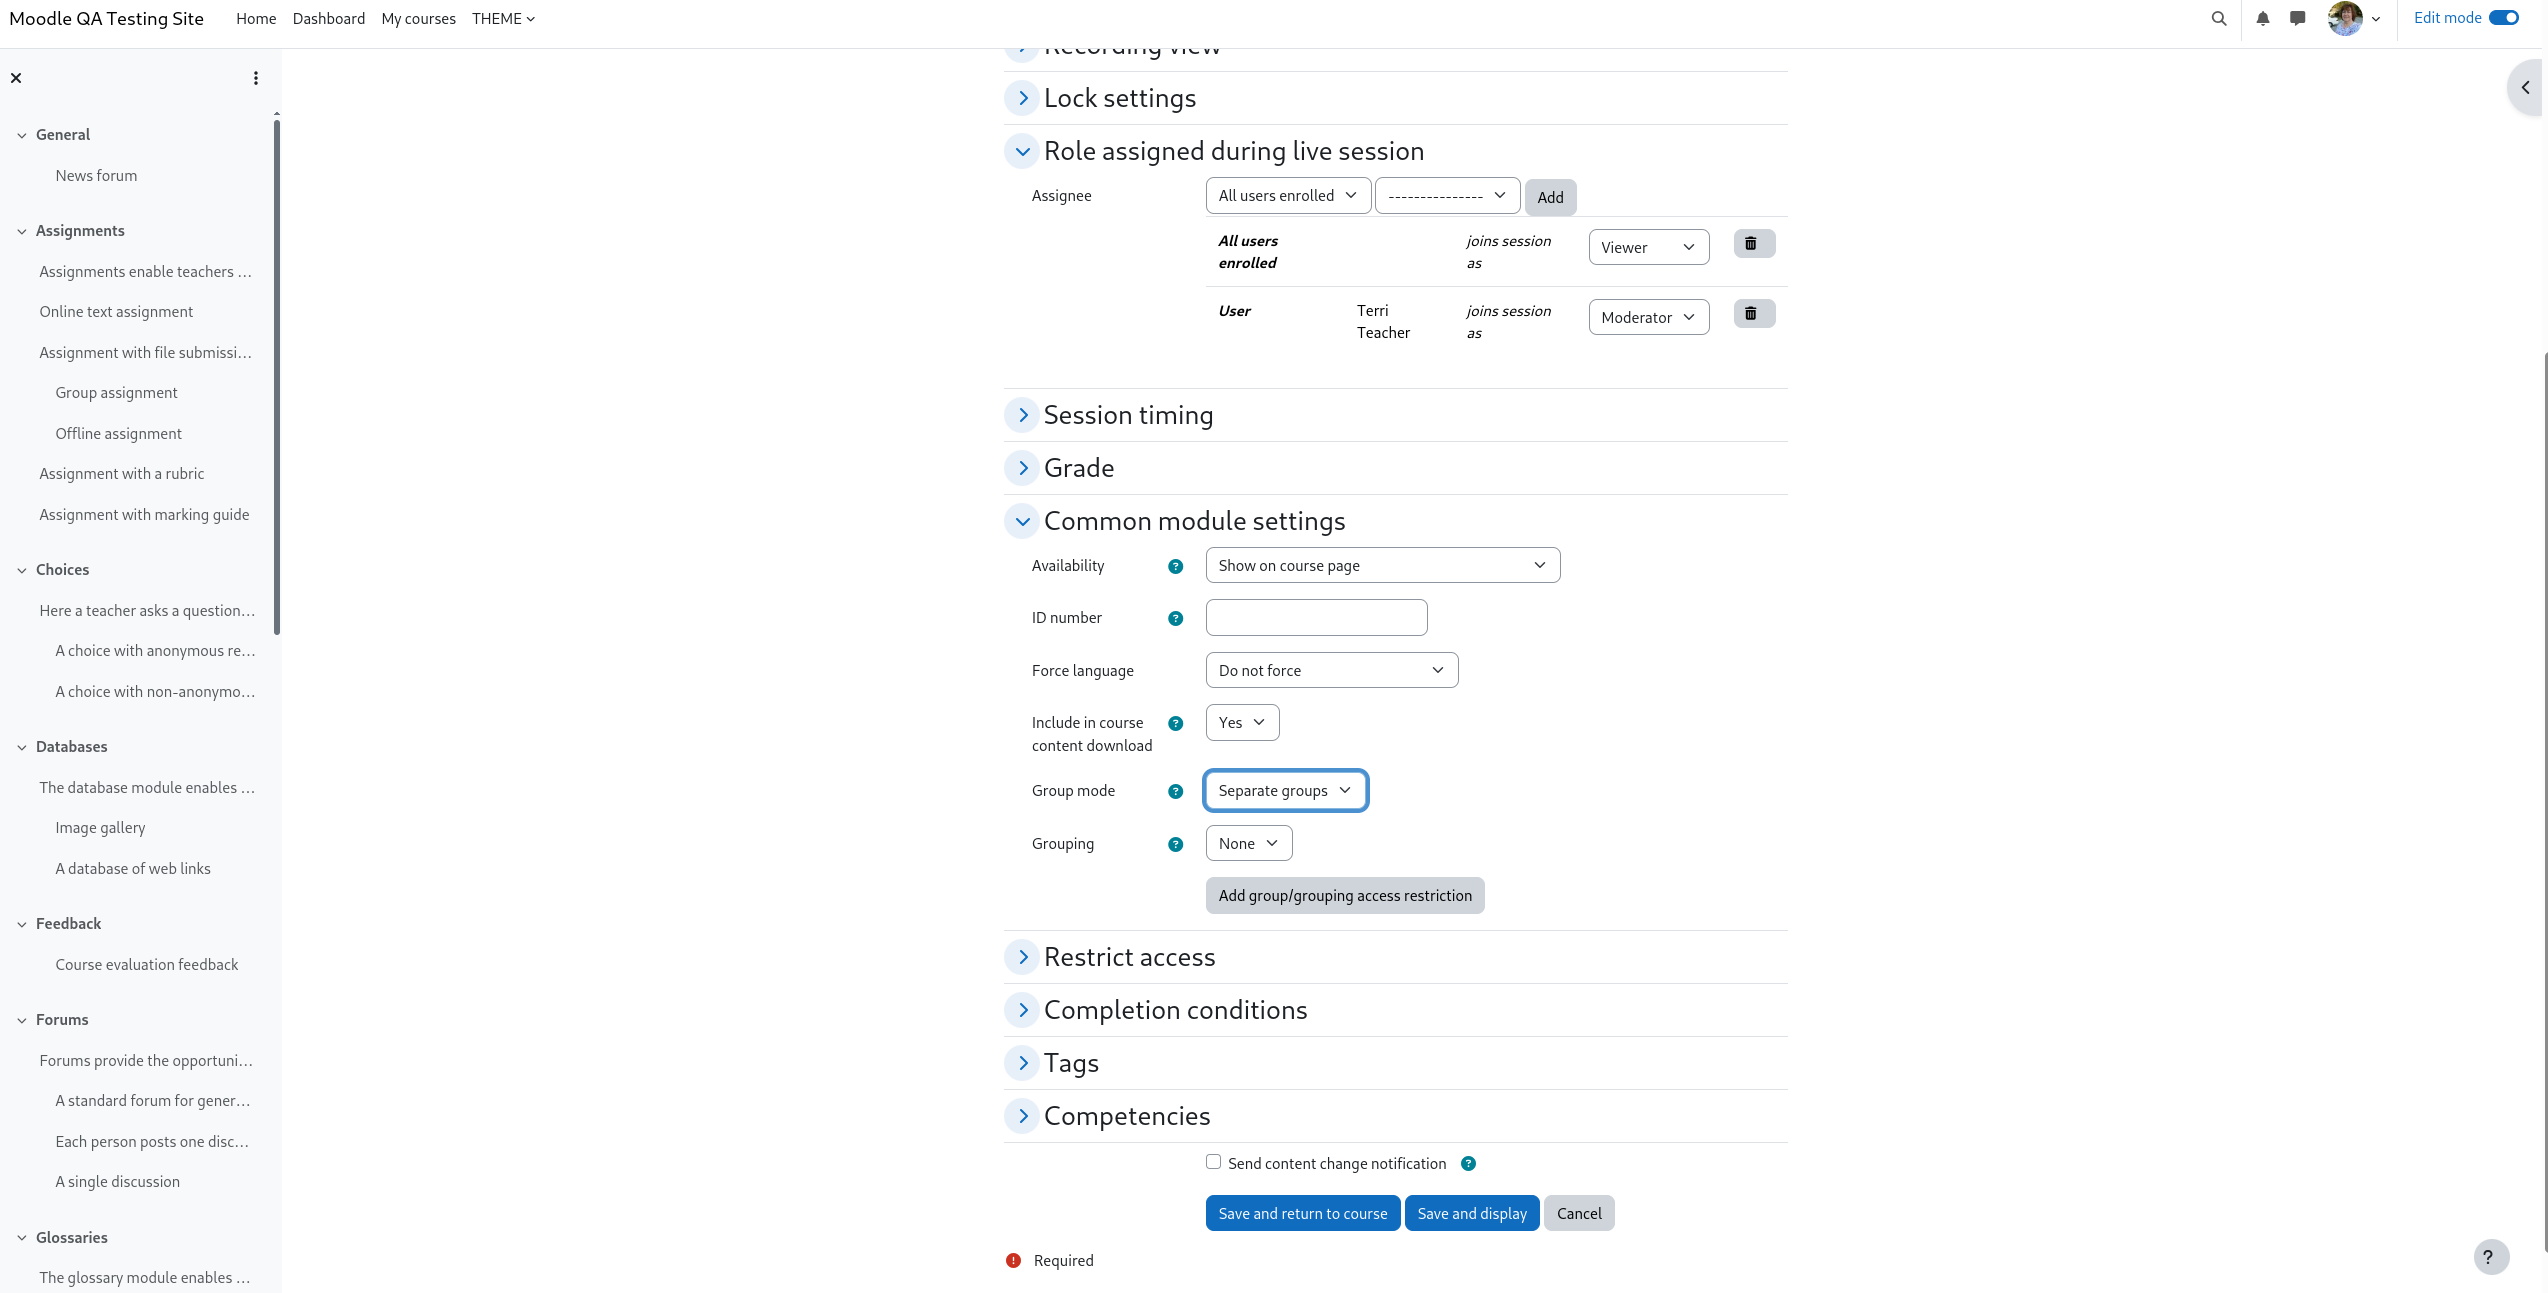This screenshot has height=1293, width=2548.
Task: Change Viewer role dropdown
Action: (1648, 247)
